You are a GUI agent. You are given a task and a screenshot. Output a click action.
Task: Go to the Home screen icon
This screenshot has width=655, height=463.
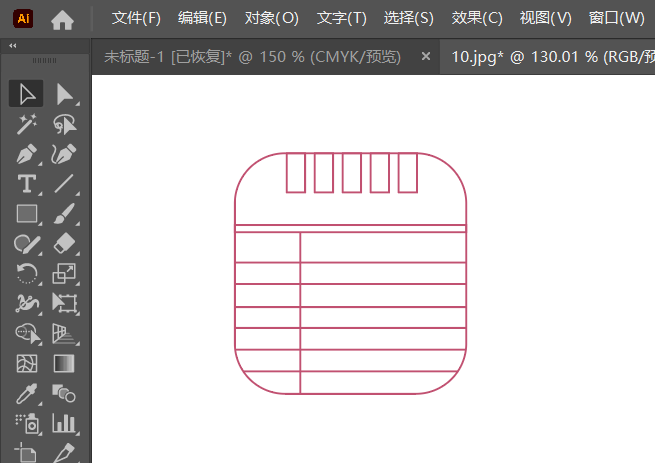tap(62, 19)
